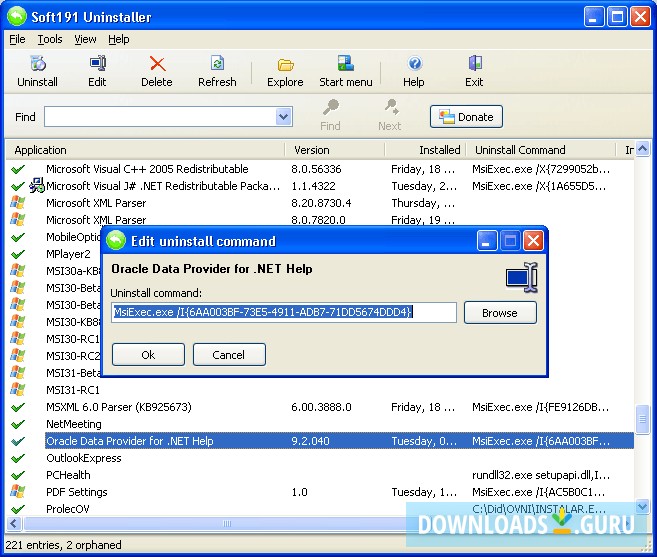Click the Find pin icon
Image resolution: width=657 pixels, height=557 pixels.
(331, 107)
